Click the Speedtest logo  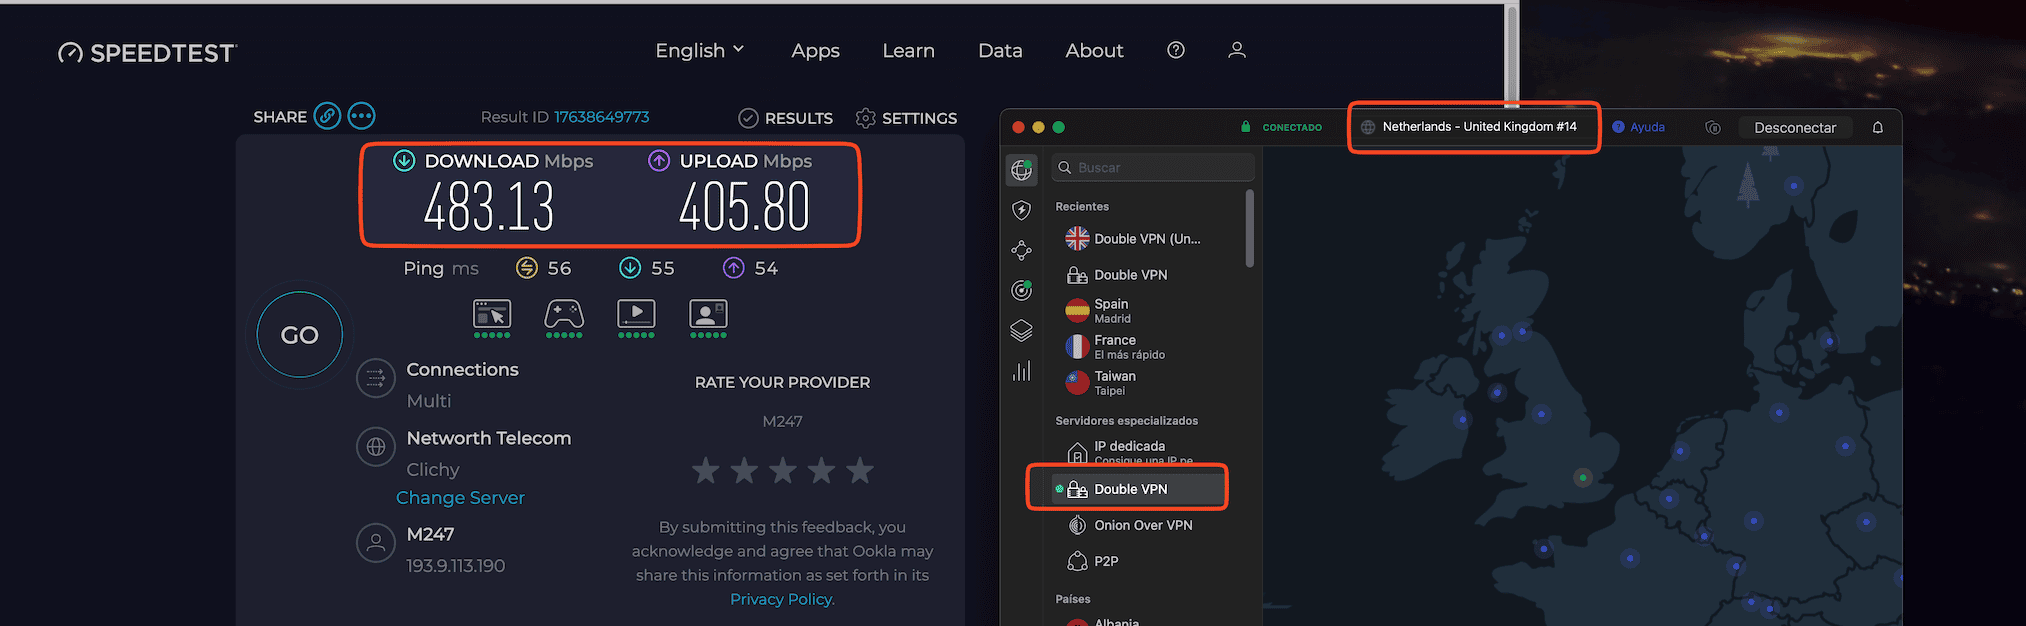pos(147,52)
